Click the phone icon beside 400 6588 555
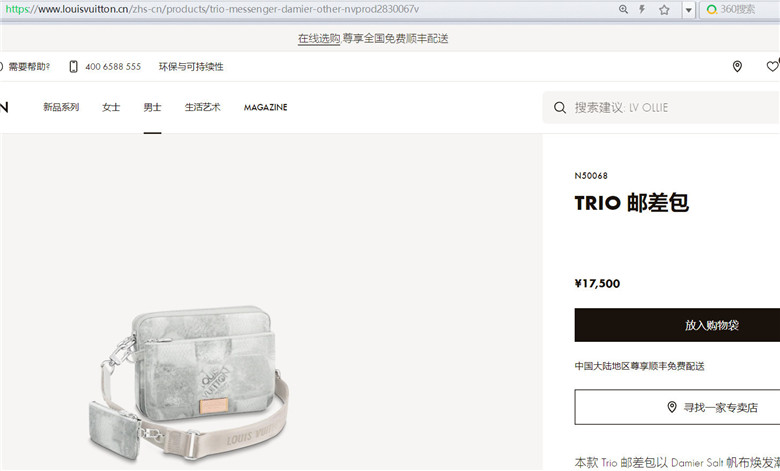 click(73, 67)
